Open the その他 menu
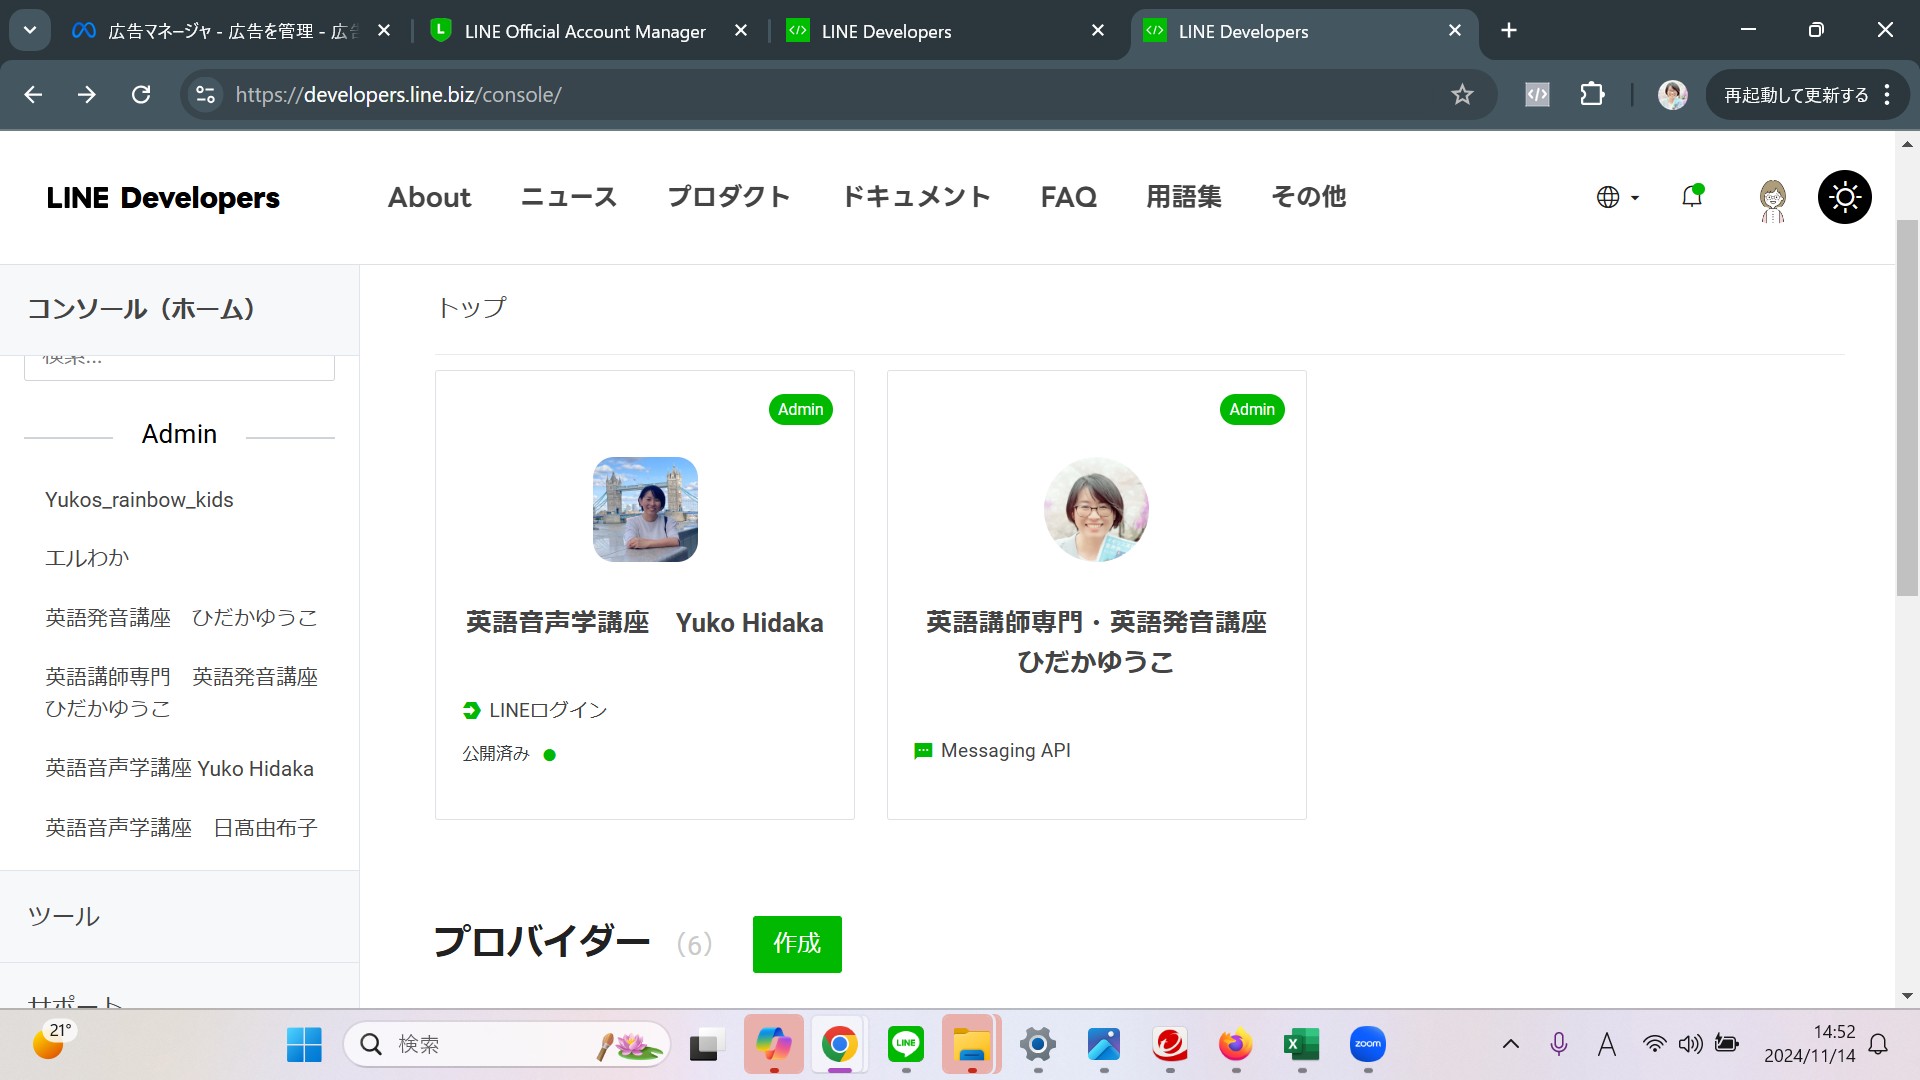 point(1308,197)
